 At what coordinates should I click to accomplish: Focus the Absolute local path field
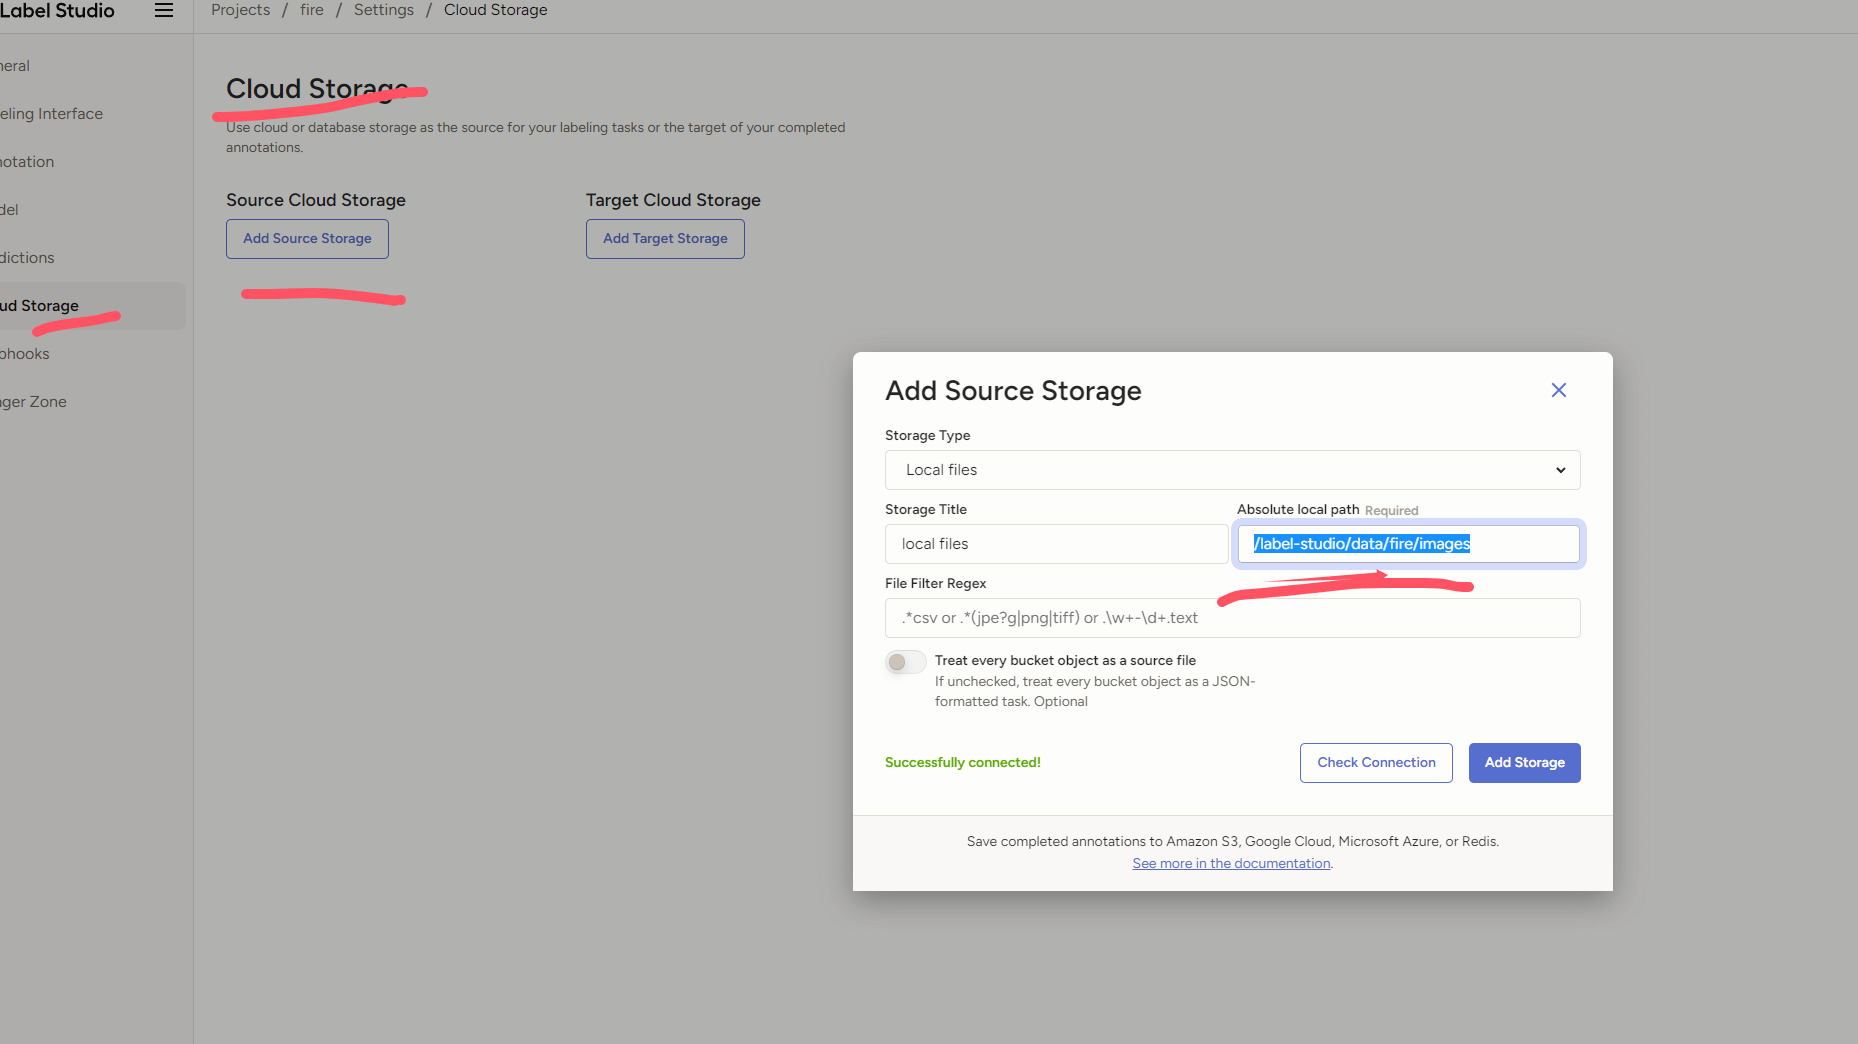pos(1408,544)
